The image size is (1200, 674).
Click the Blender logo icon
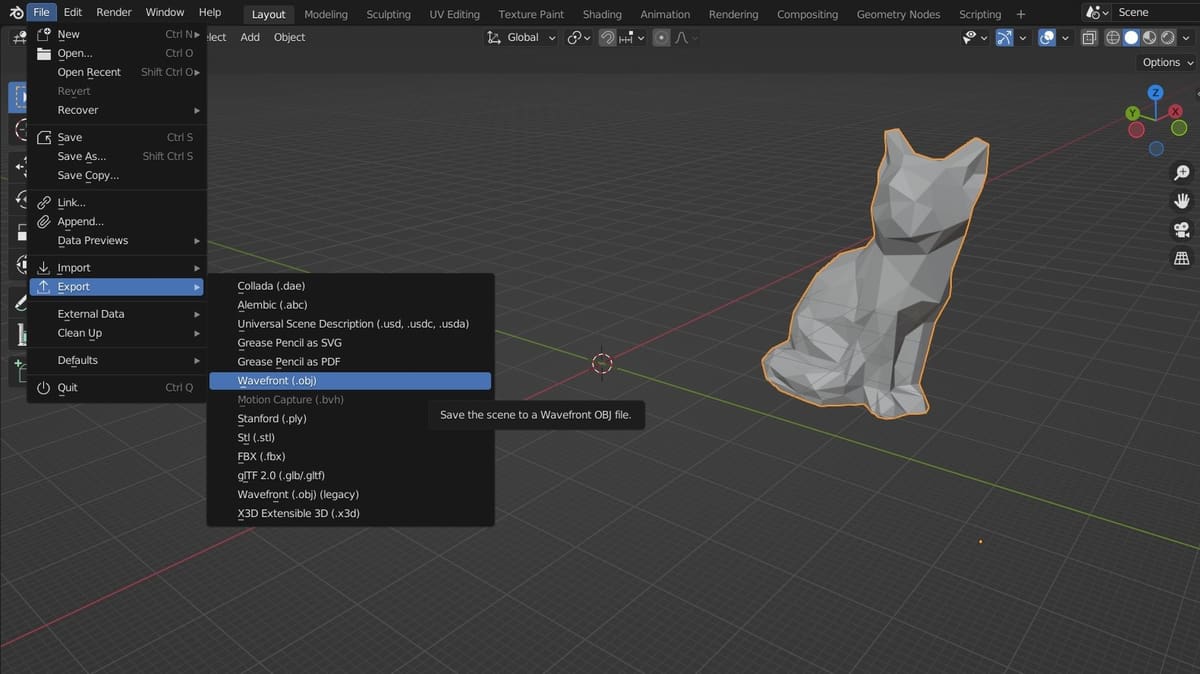point(16,12)
